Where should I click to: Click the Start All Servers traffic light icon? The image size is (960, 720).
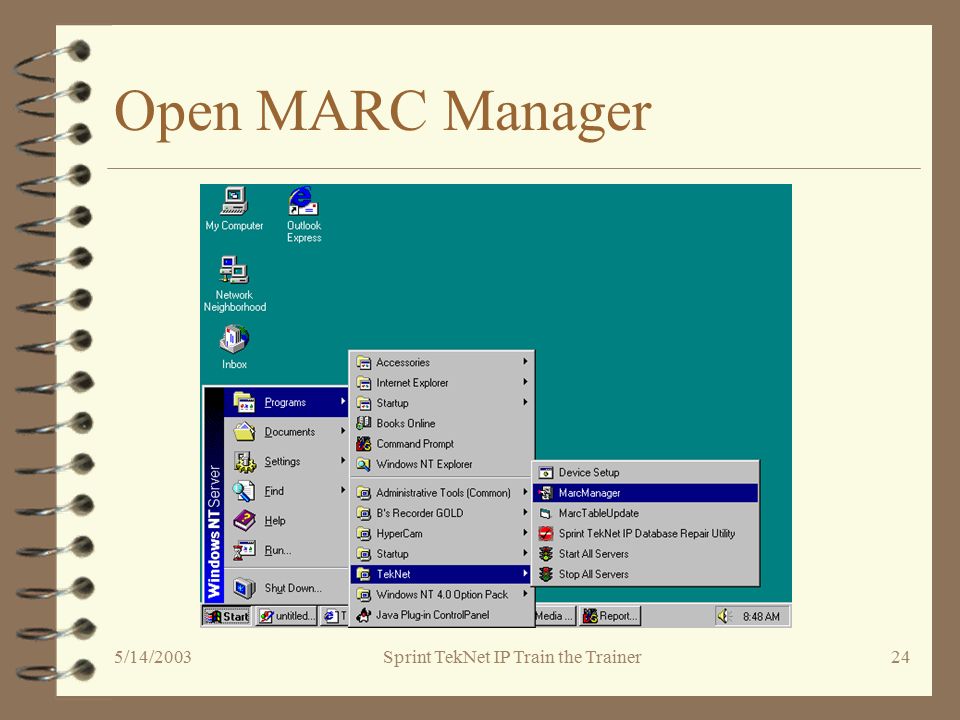(x=546, y=553)
